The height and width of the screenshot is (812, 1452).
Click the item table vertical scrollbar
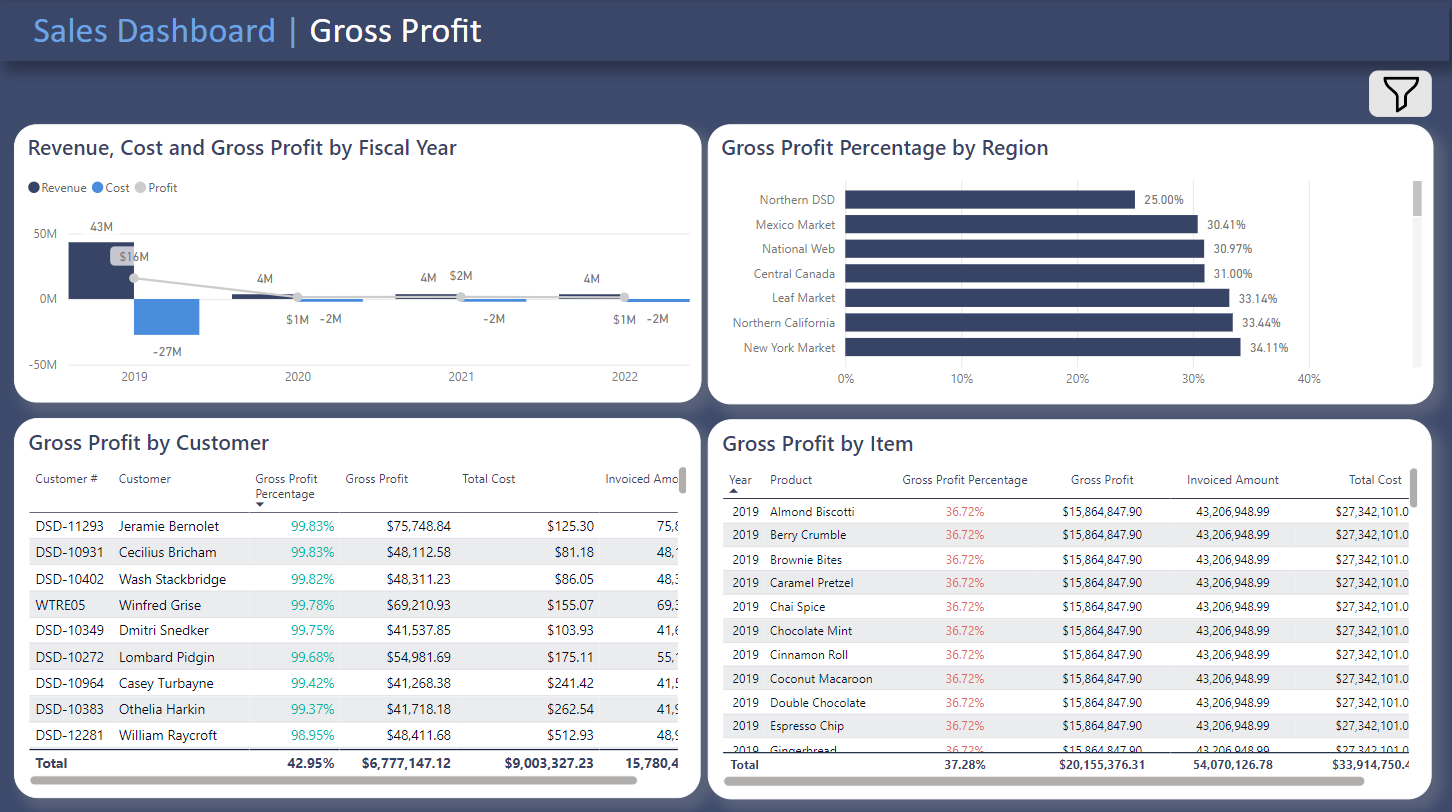tap(1414, 487)
